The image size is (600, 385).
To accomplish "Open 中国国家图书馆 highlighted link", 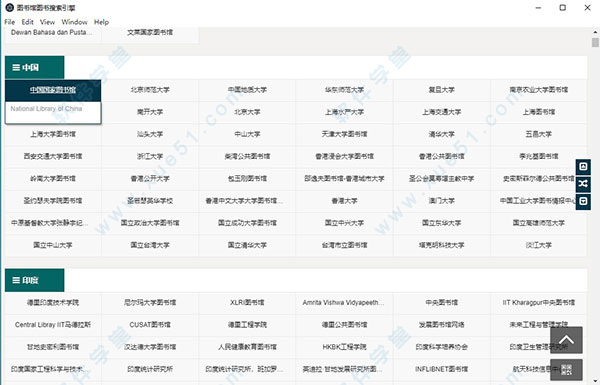I will (53, 90).
